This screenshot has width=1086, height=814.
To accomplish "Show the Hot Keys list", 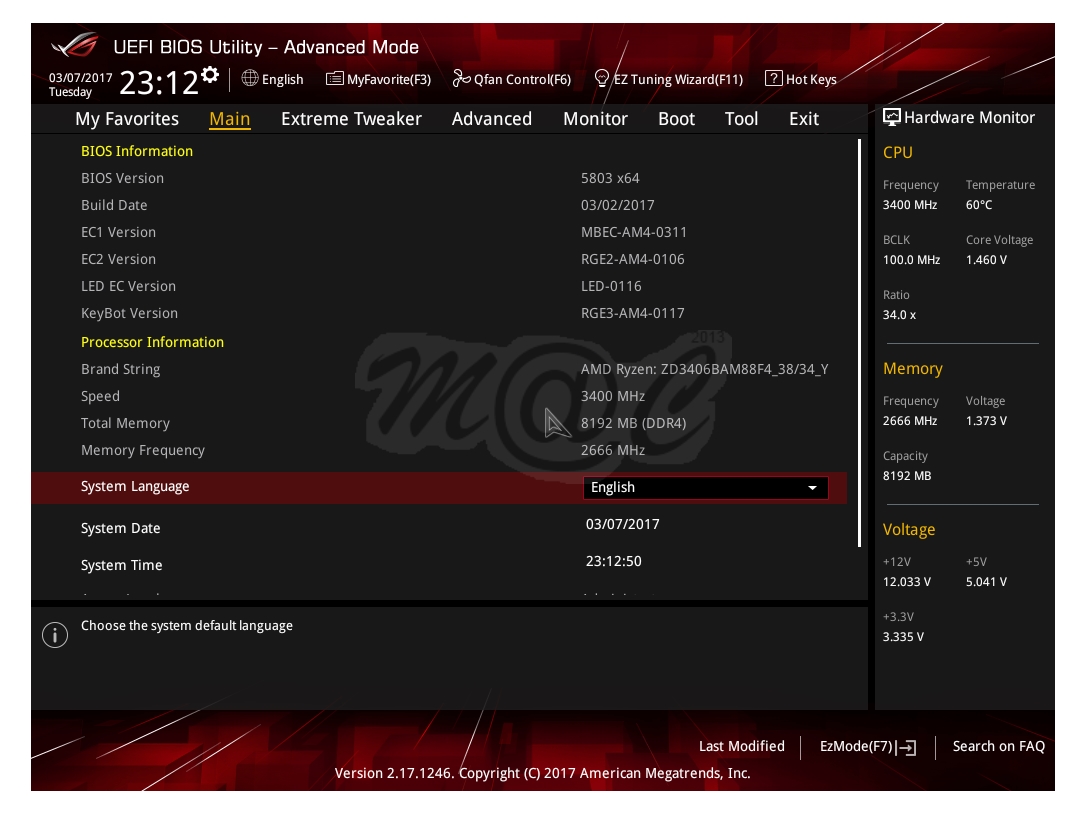I will [x=811, y=80].
